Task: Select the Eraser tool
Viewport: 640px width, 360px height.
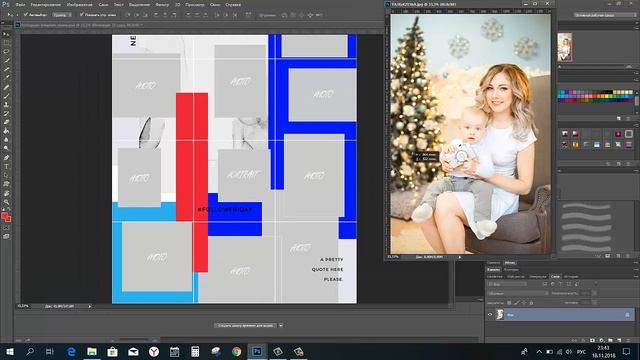Action: (6, 122)
